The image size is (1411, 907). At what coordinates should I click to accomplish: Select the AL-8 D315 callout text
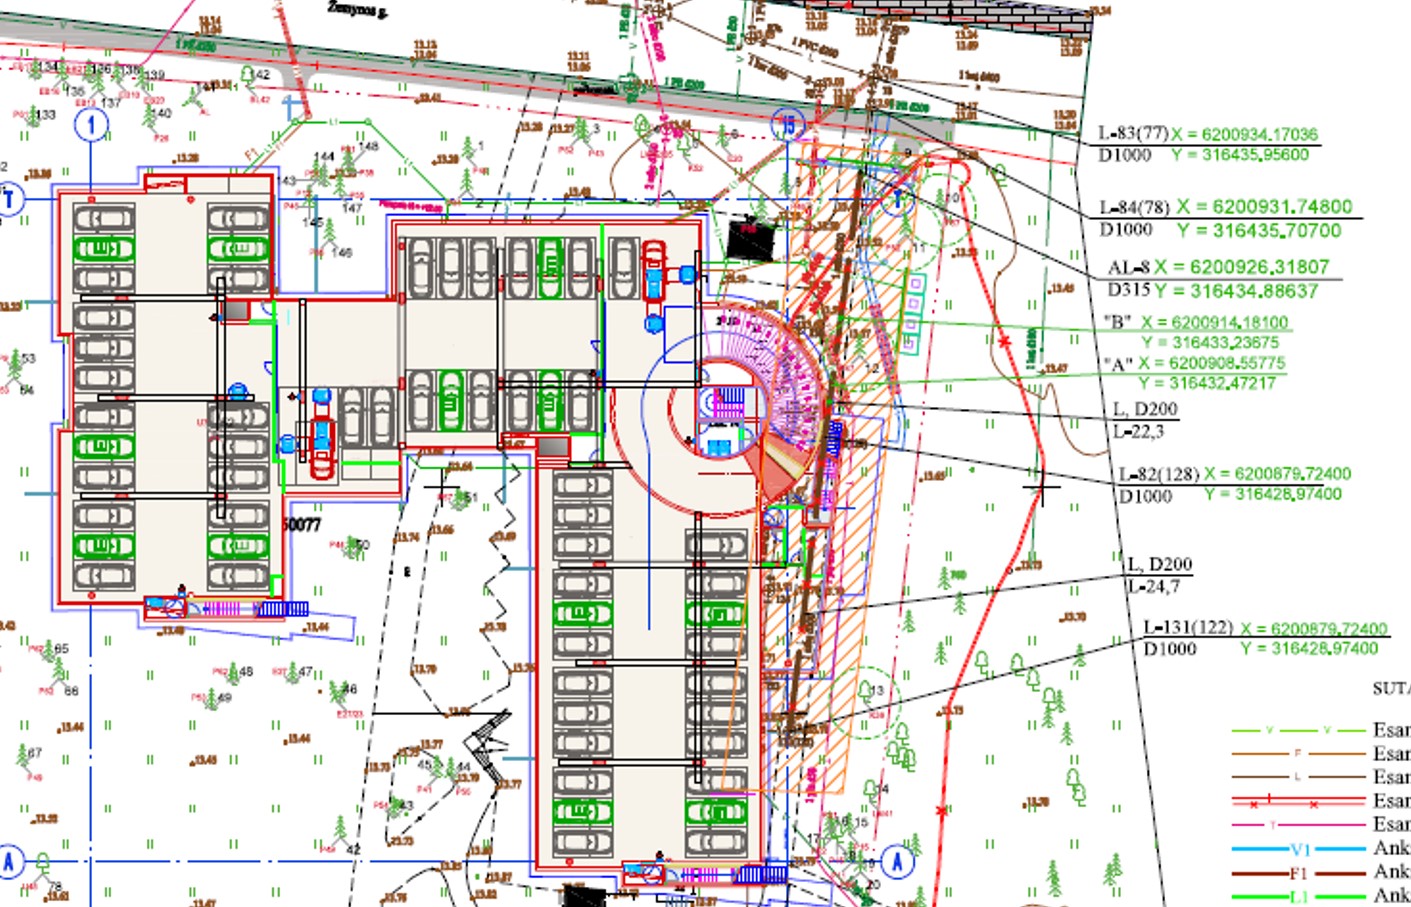1128,279
